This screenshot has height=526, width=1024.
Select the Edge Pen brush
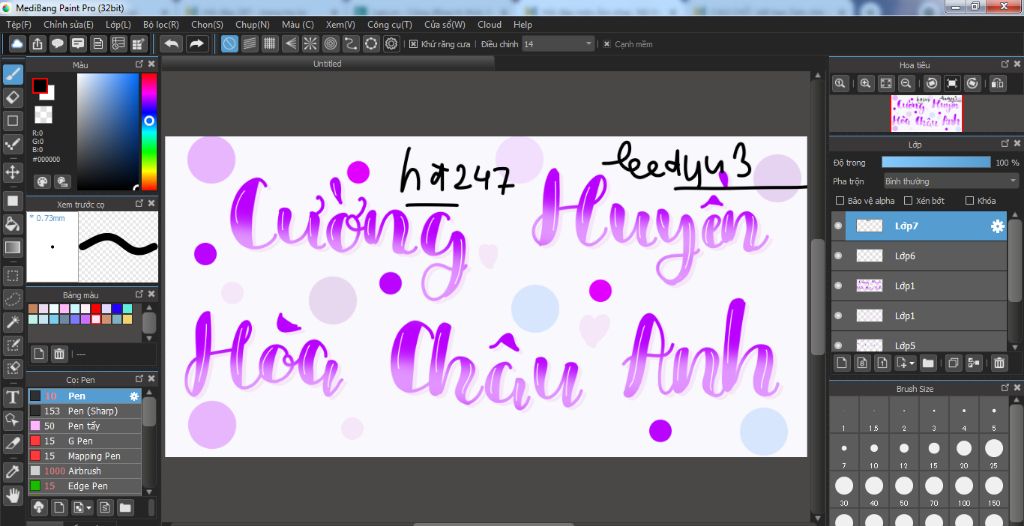pyautogui.click(x=84, y=486)
